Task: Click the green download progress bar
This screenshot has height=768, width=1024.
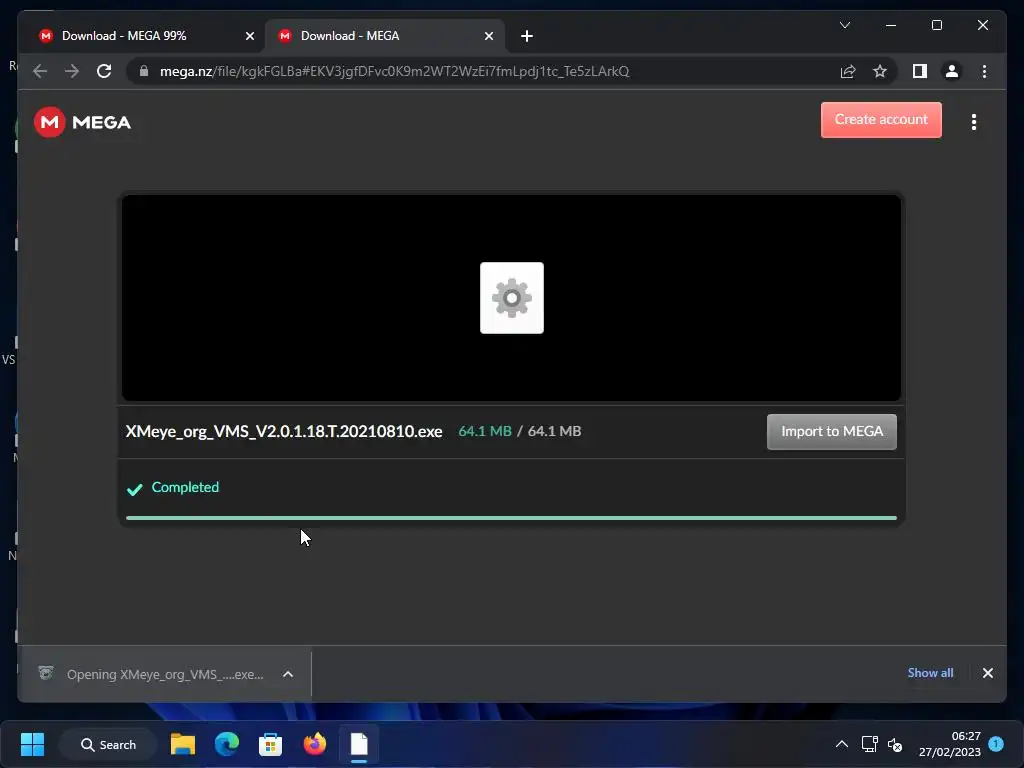Action: point(511,518)
